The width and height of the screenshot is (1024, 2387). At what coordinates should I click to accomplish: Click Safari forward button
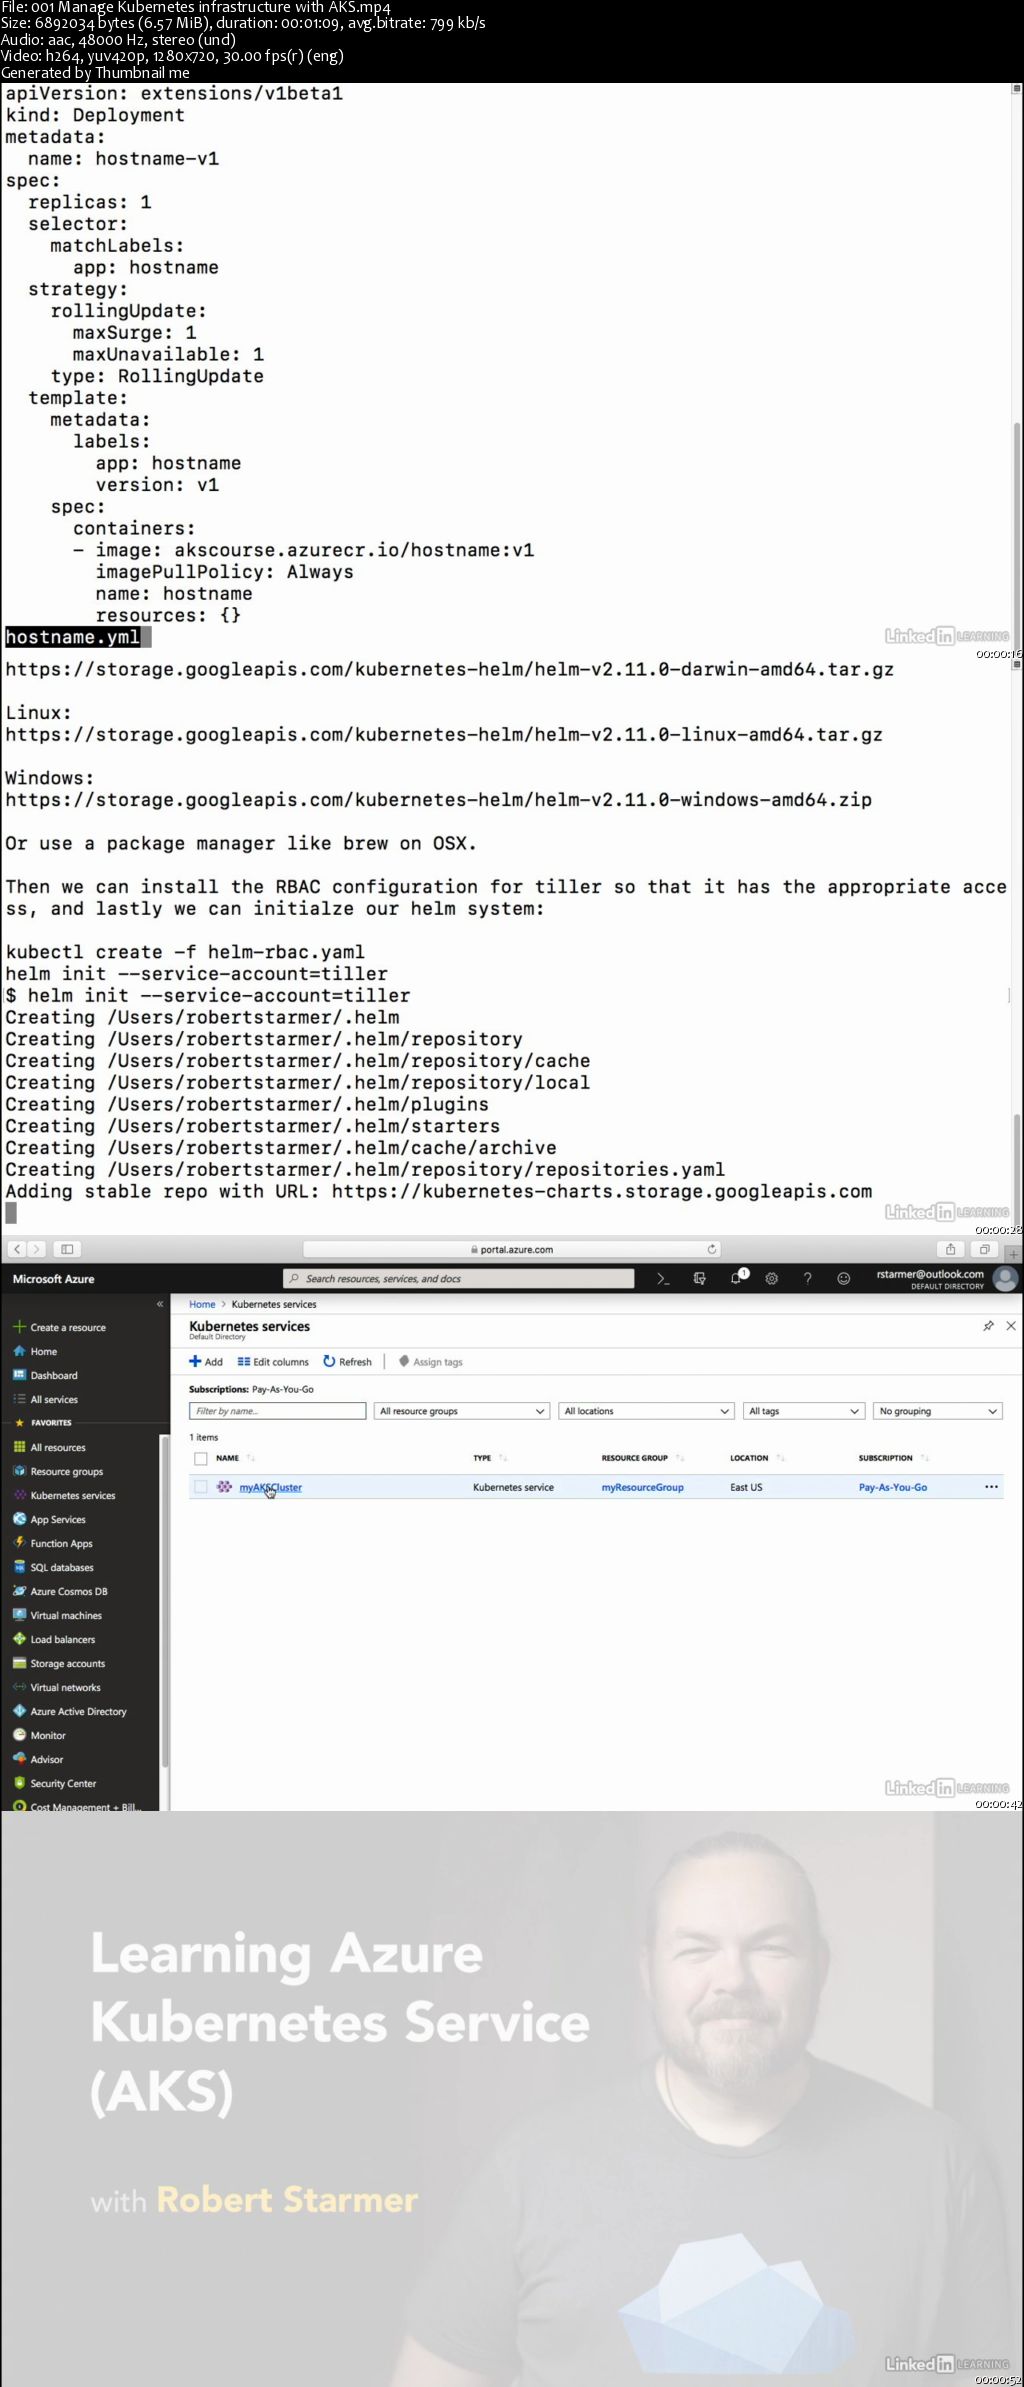point(36,1249)
